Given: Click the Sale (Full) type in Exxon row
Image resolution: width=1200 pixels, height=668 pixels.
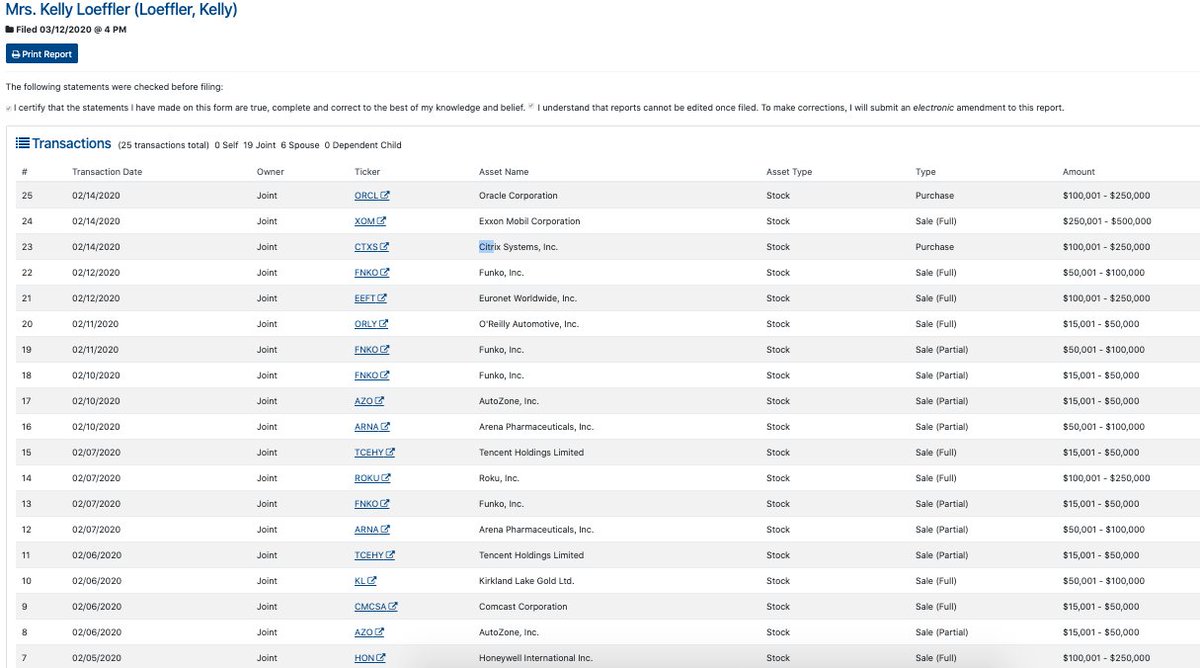Looking at the screenshot, I should click(936, 221).
